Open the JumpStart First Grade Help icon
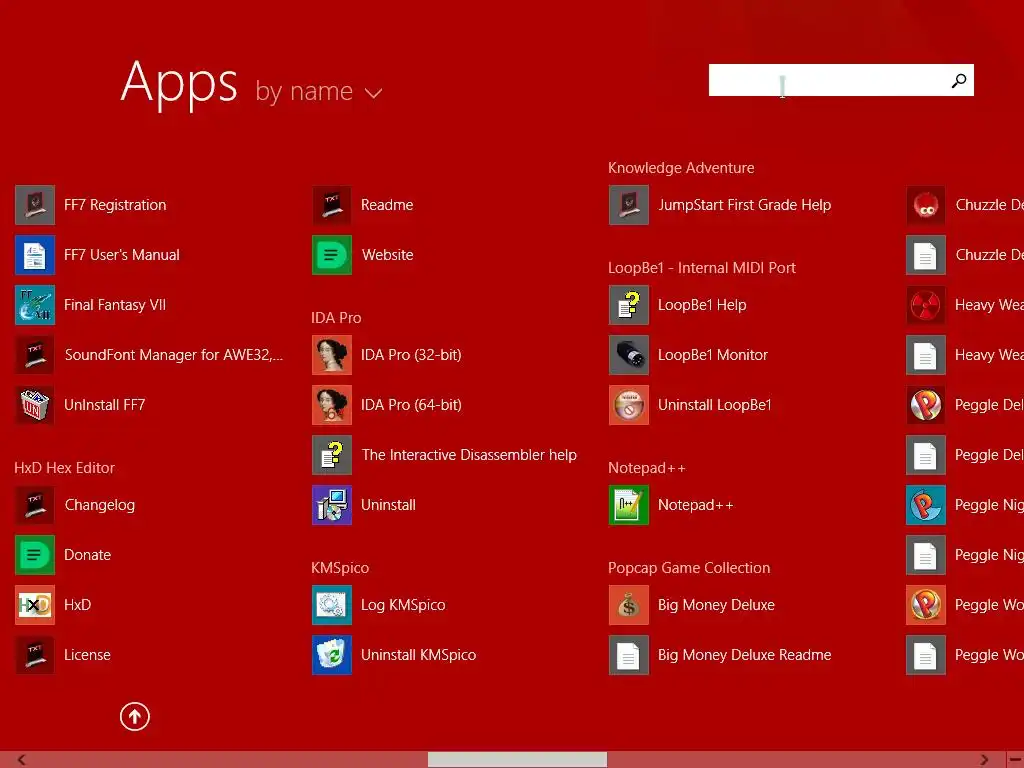The width and height of the screenshot is (1024, 768). click(x=629, y=205)
